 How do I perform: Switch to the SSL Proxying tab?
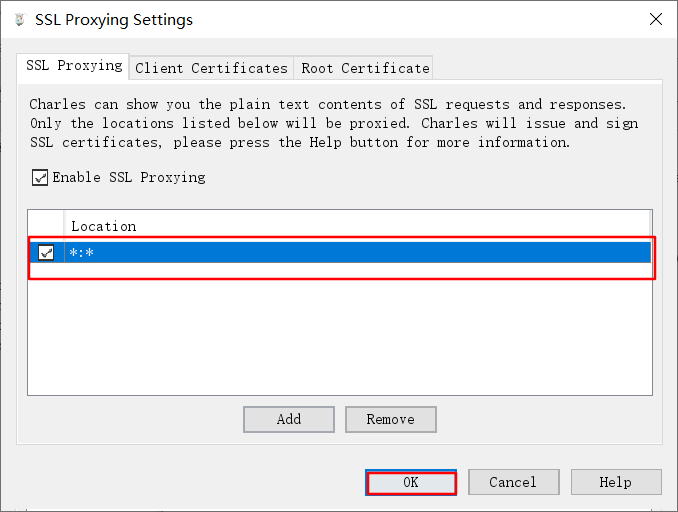pos(74,66)
